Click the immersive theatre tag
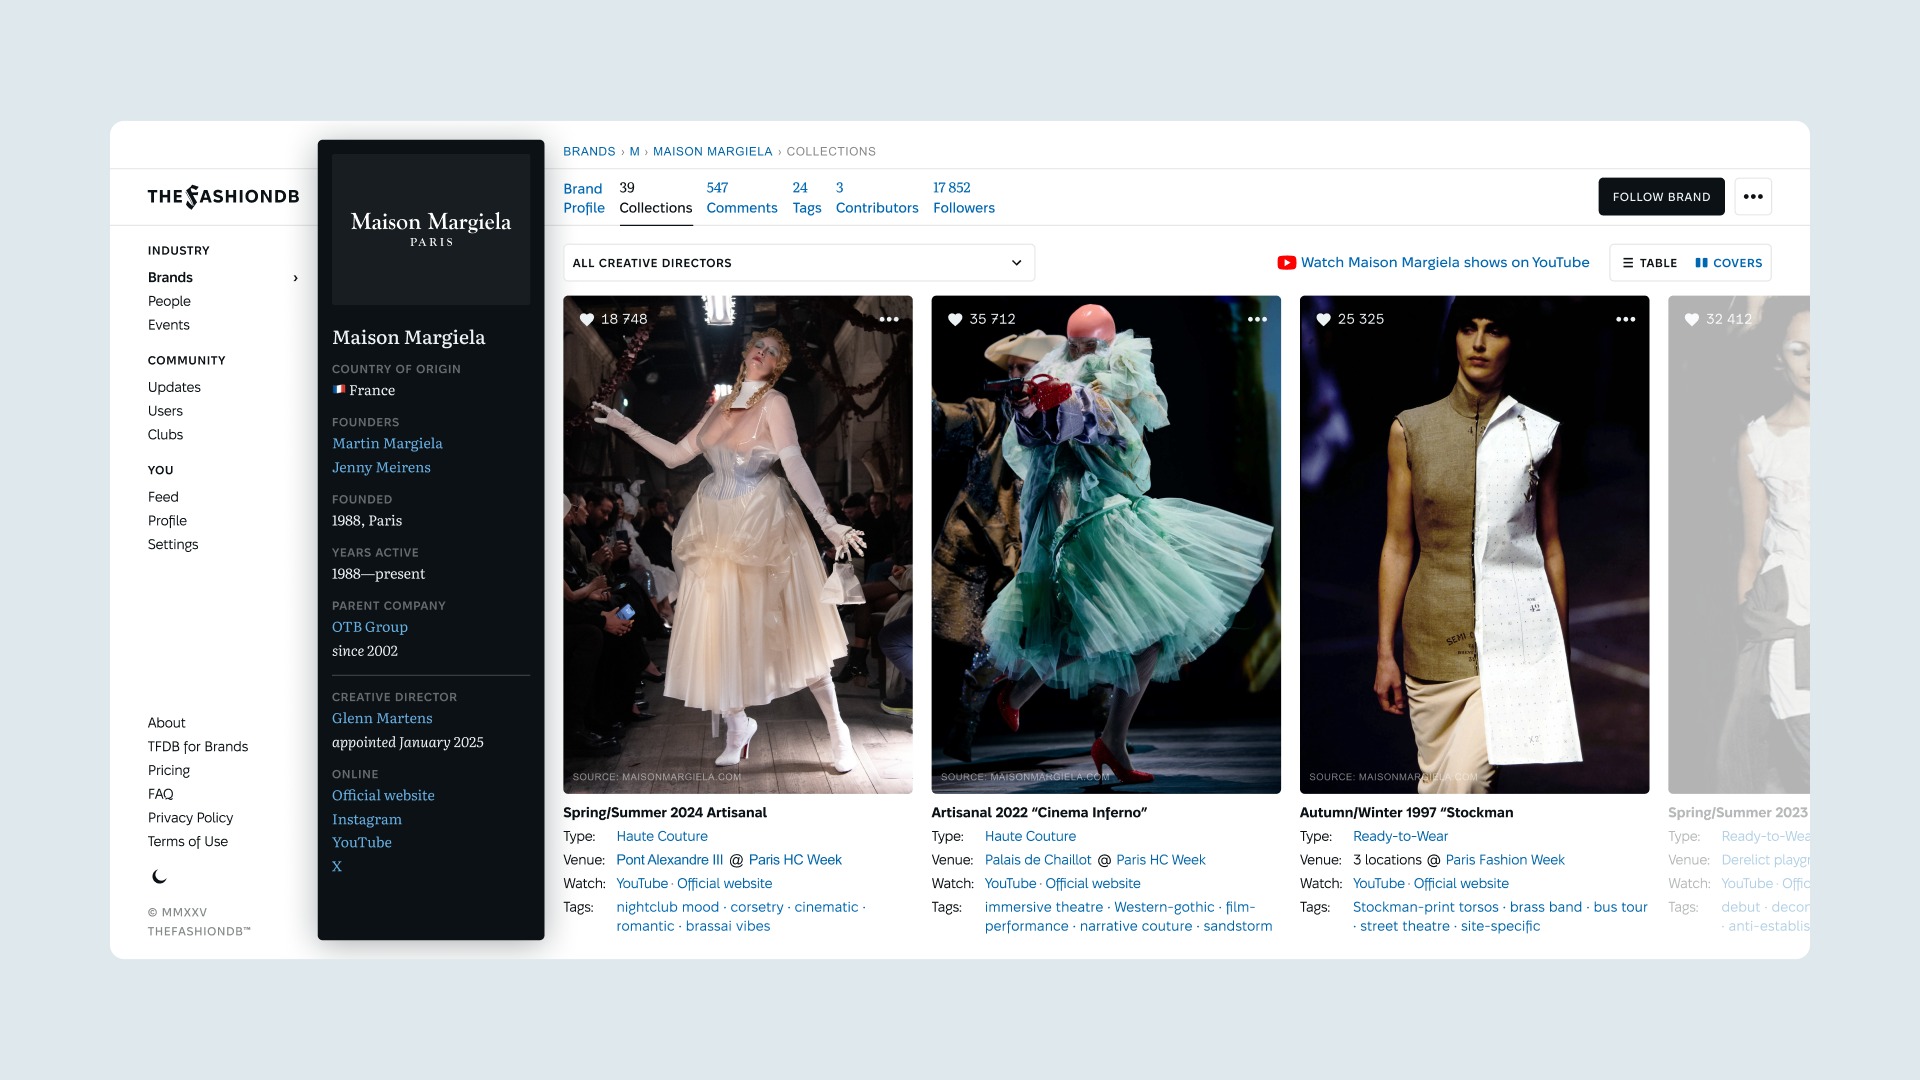1920x1080 pixels. click(x=1044, y=907)
